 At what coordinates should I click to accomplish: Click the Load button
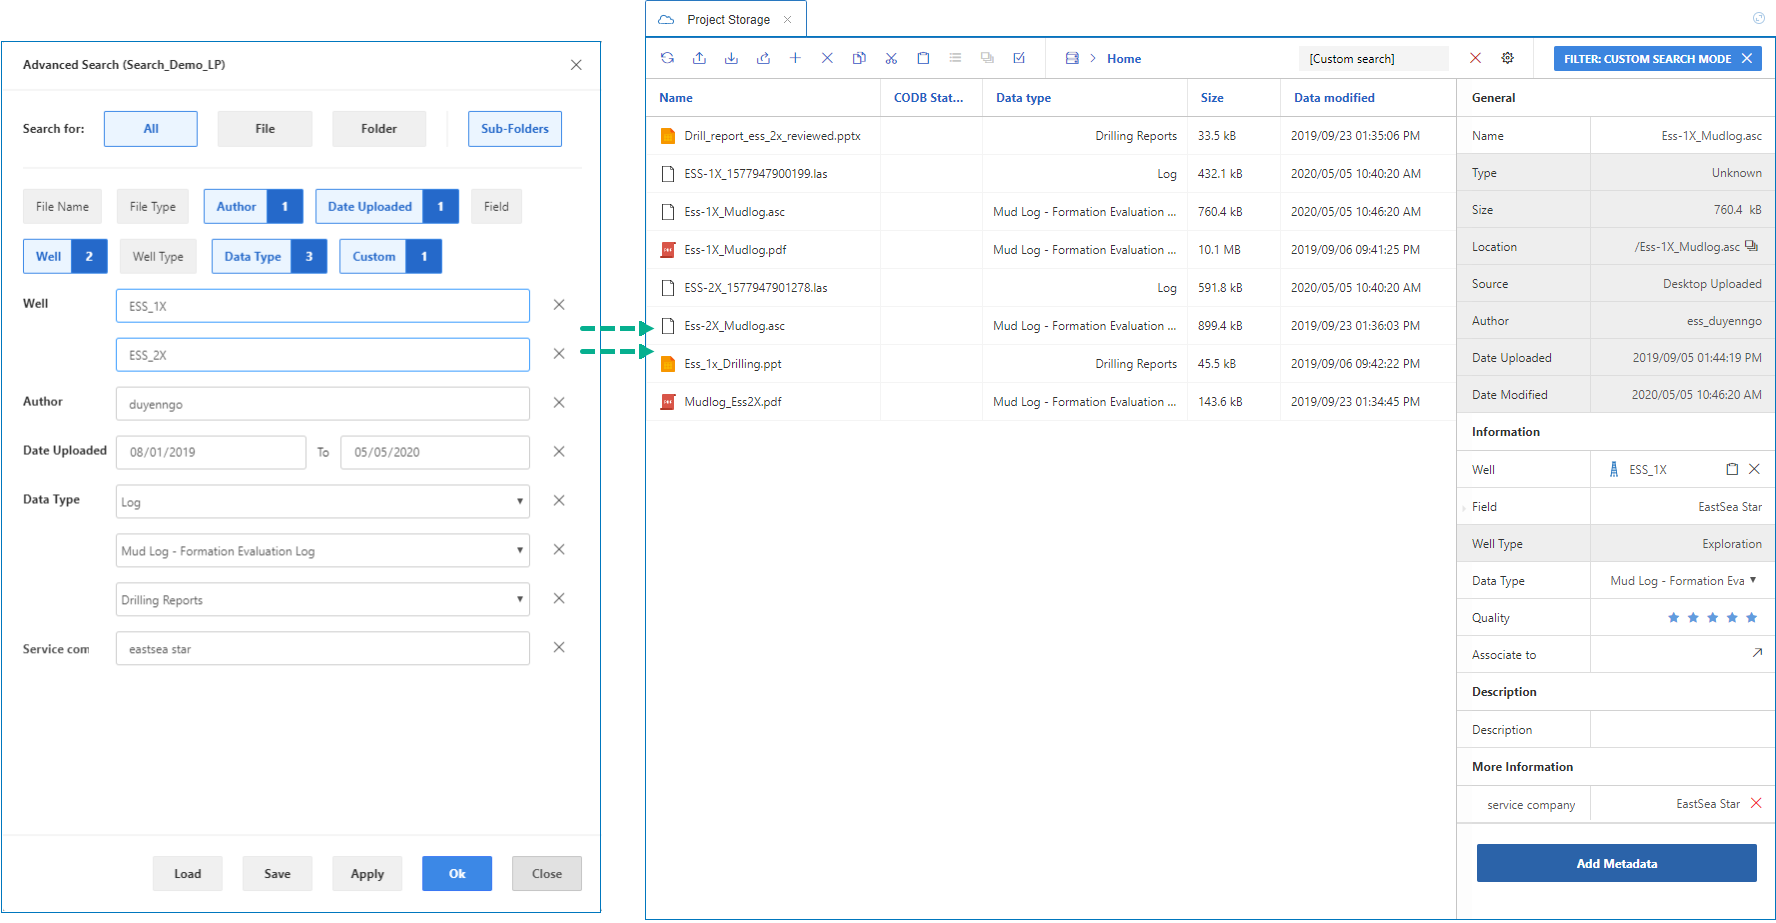(188, 874)
